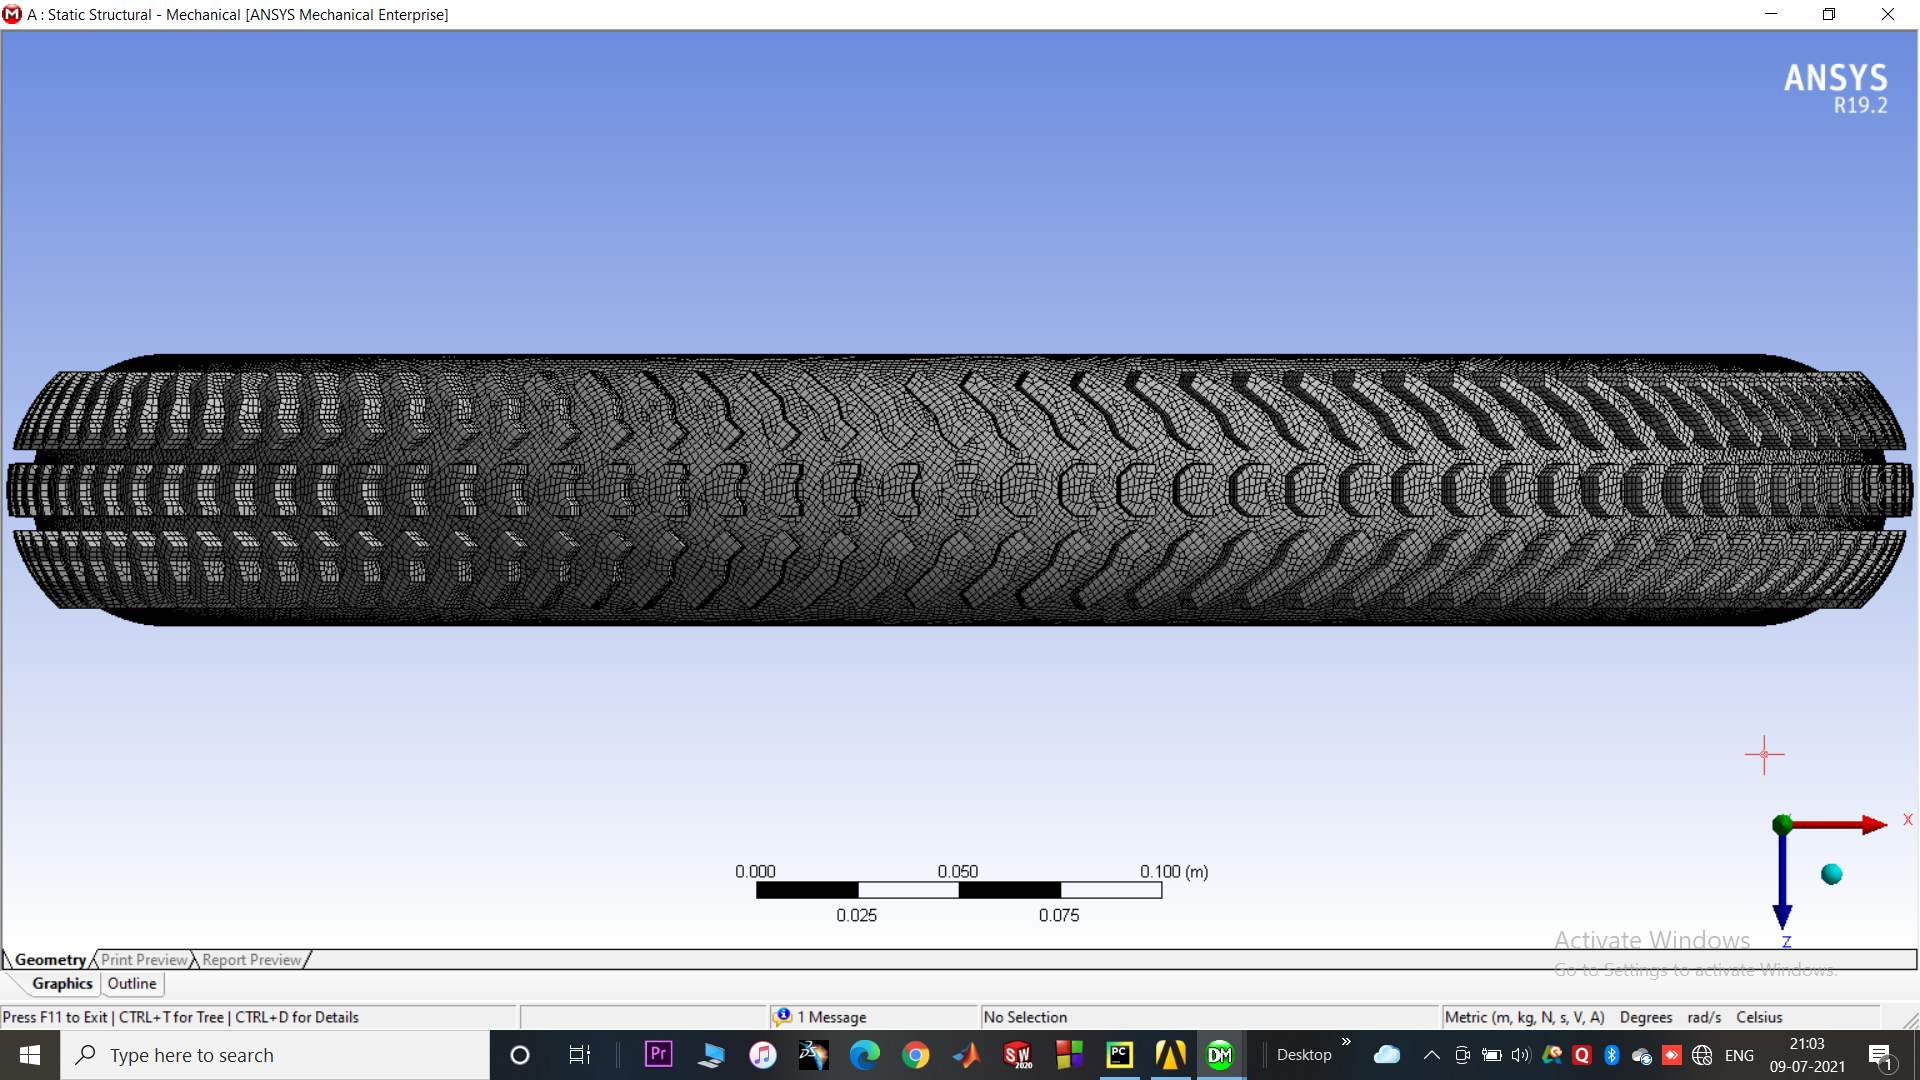Select the Outline tab
The width and height of the screenshot is (1920, 1080).
click(132, 984)
